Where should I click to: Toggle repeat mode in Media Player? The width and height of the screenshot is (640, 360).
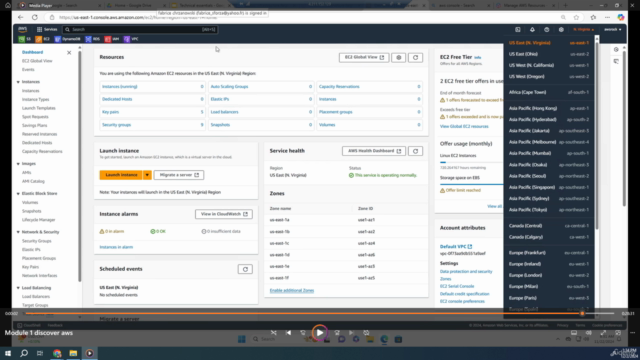tap(366, 333)
